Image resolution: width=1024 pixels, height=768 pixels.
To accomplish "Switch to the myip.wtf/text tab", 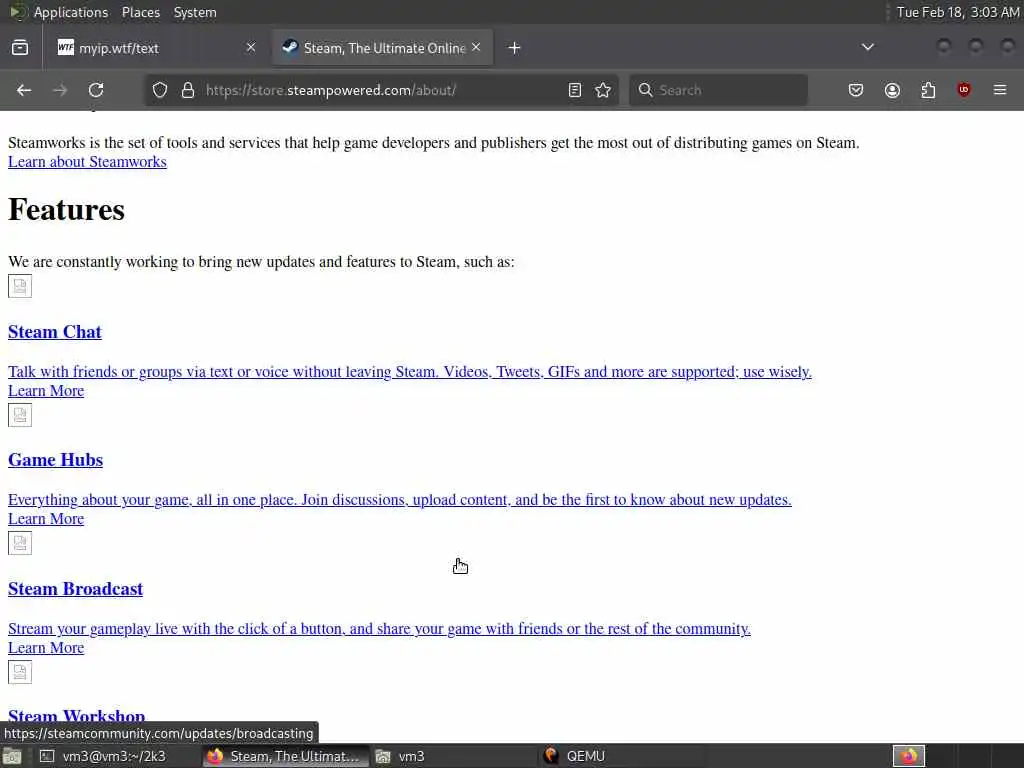I will point(157,48).
